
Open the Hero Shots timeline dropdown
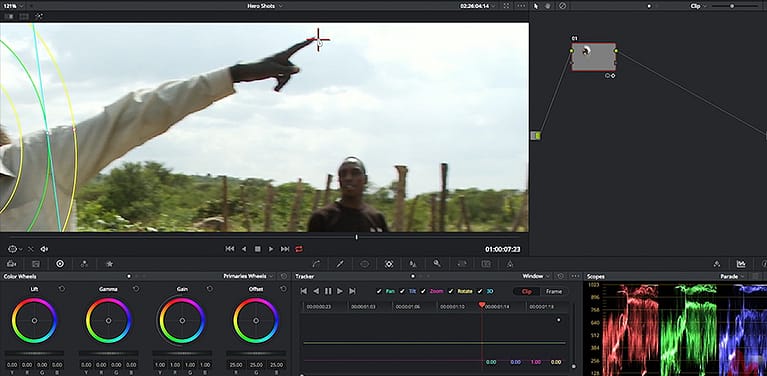click(265, 6)
